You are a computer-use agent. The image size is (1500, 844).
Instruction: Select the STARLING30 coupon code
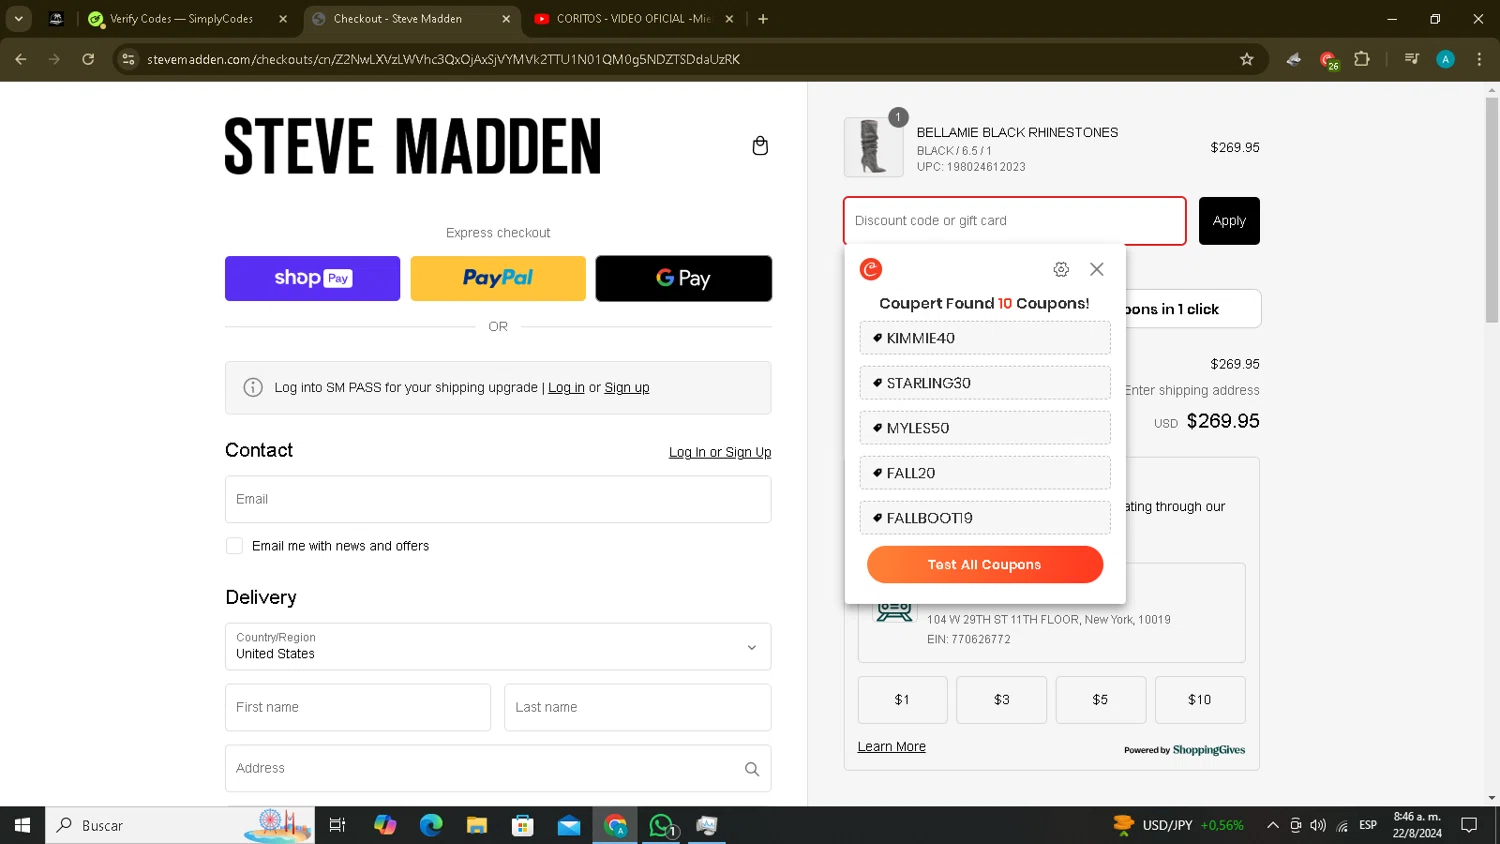click(x=985, y=383)
